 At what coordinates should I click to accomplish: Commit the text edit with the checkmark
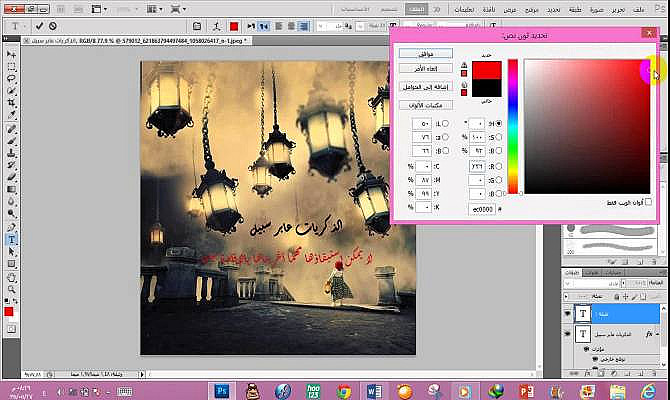tap(39, 26)
